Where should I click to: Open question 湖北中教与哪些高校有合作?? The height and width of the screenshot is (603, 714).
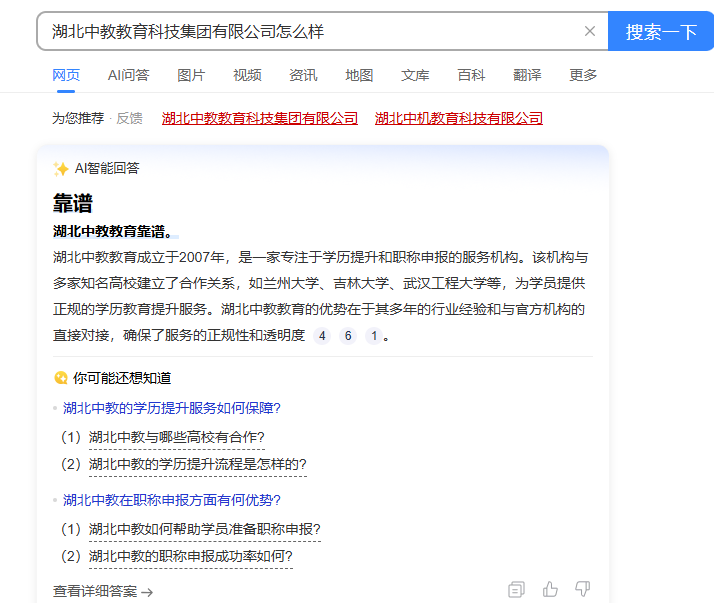tap(177, 438)
